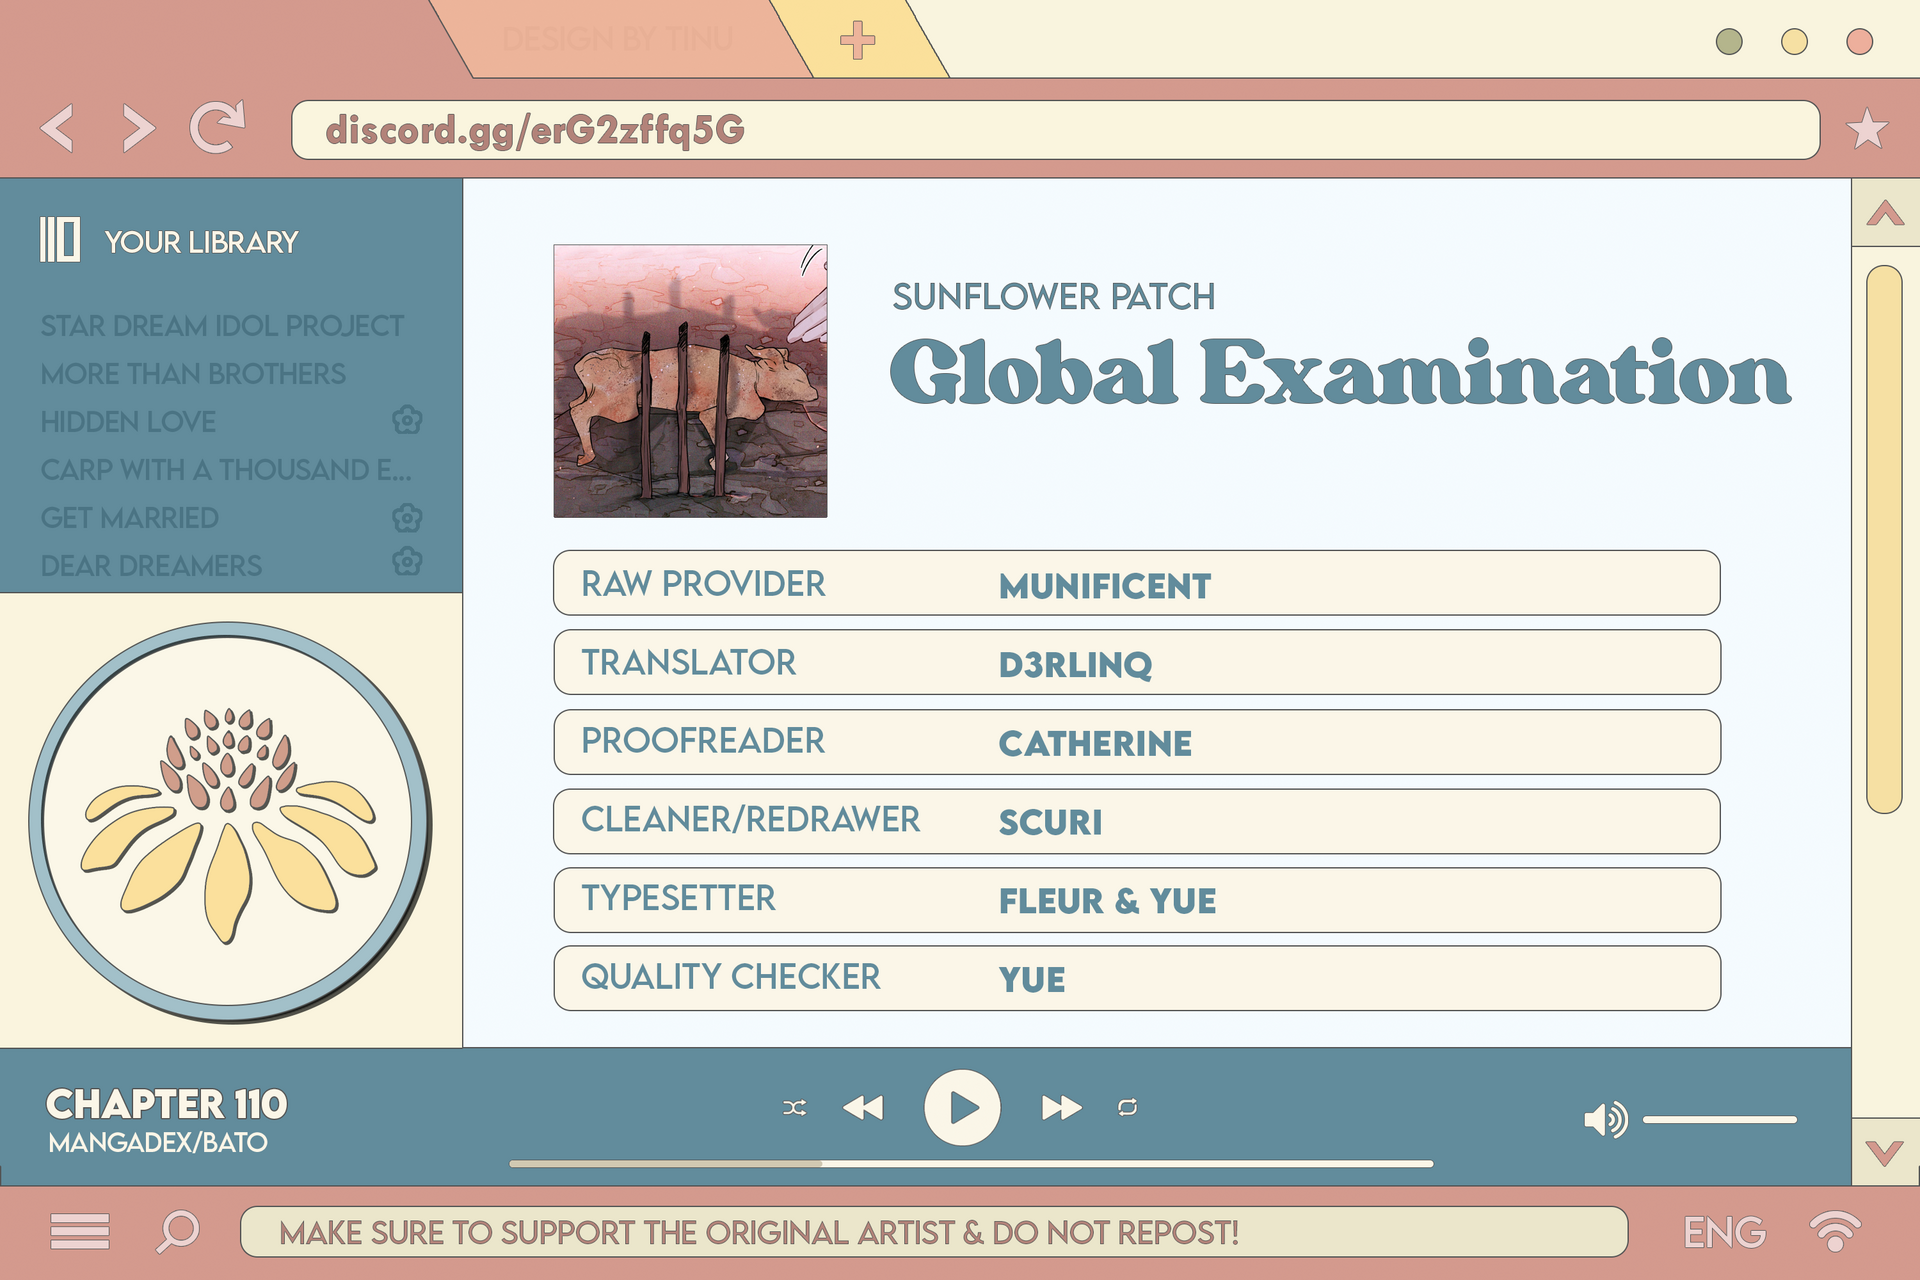
Task: Select Hidden Love in the library
Action: tap(128, 422)
